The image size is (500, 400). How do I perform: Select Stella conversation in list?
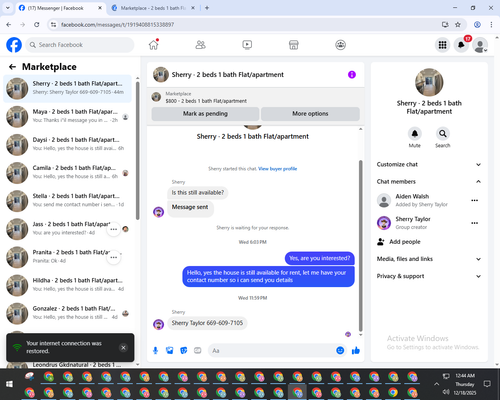(68, 201)
